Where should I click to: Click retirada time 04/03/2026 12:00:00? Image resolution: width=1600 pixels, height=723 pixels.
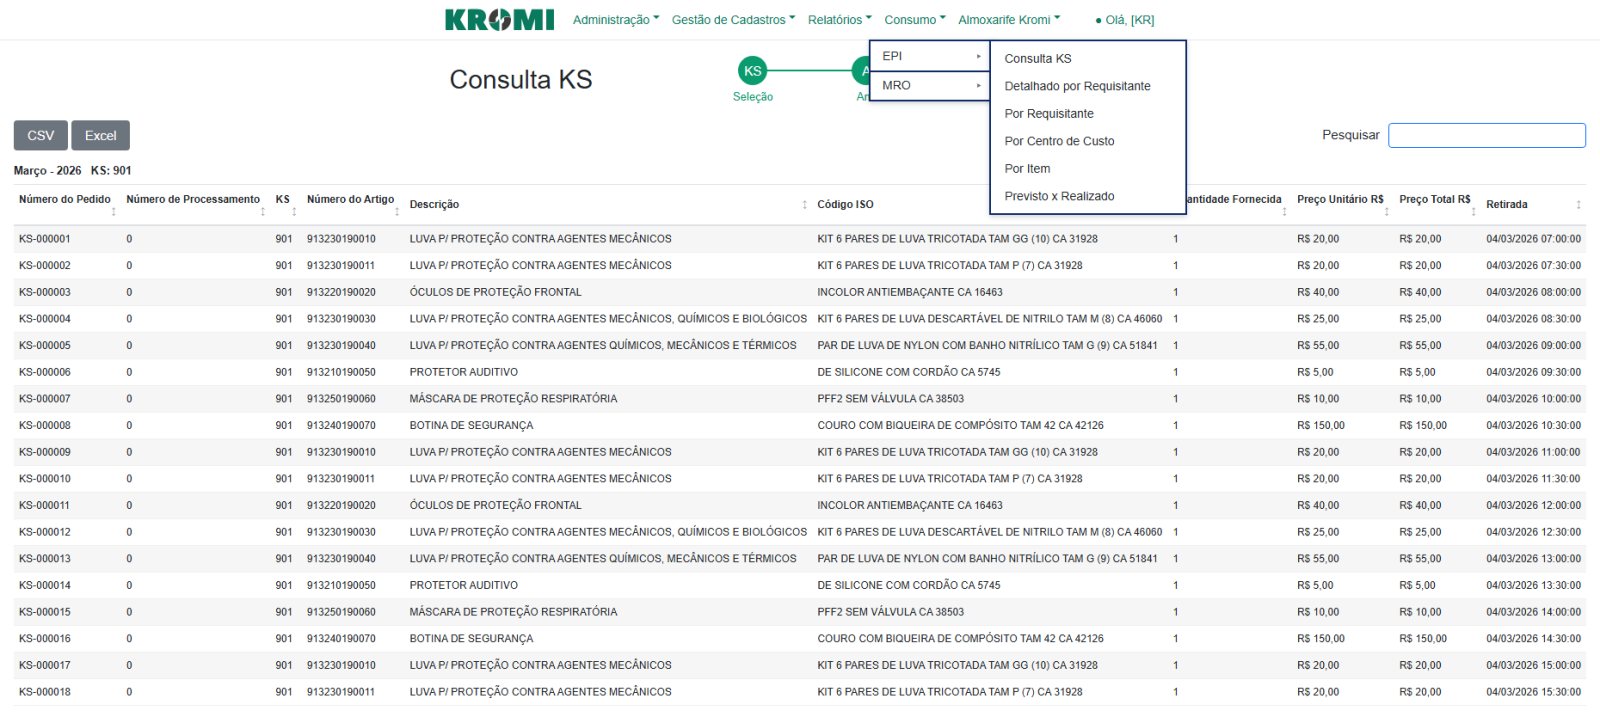[x=1533, y=505]
